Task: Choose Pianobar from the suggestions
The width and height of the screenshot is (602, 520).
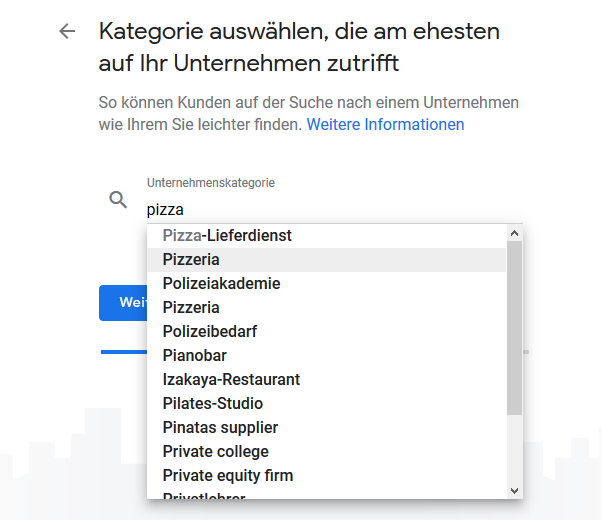Action: click(194, 356)
